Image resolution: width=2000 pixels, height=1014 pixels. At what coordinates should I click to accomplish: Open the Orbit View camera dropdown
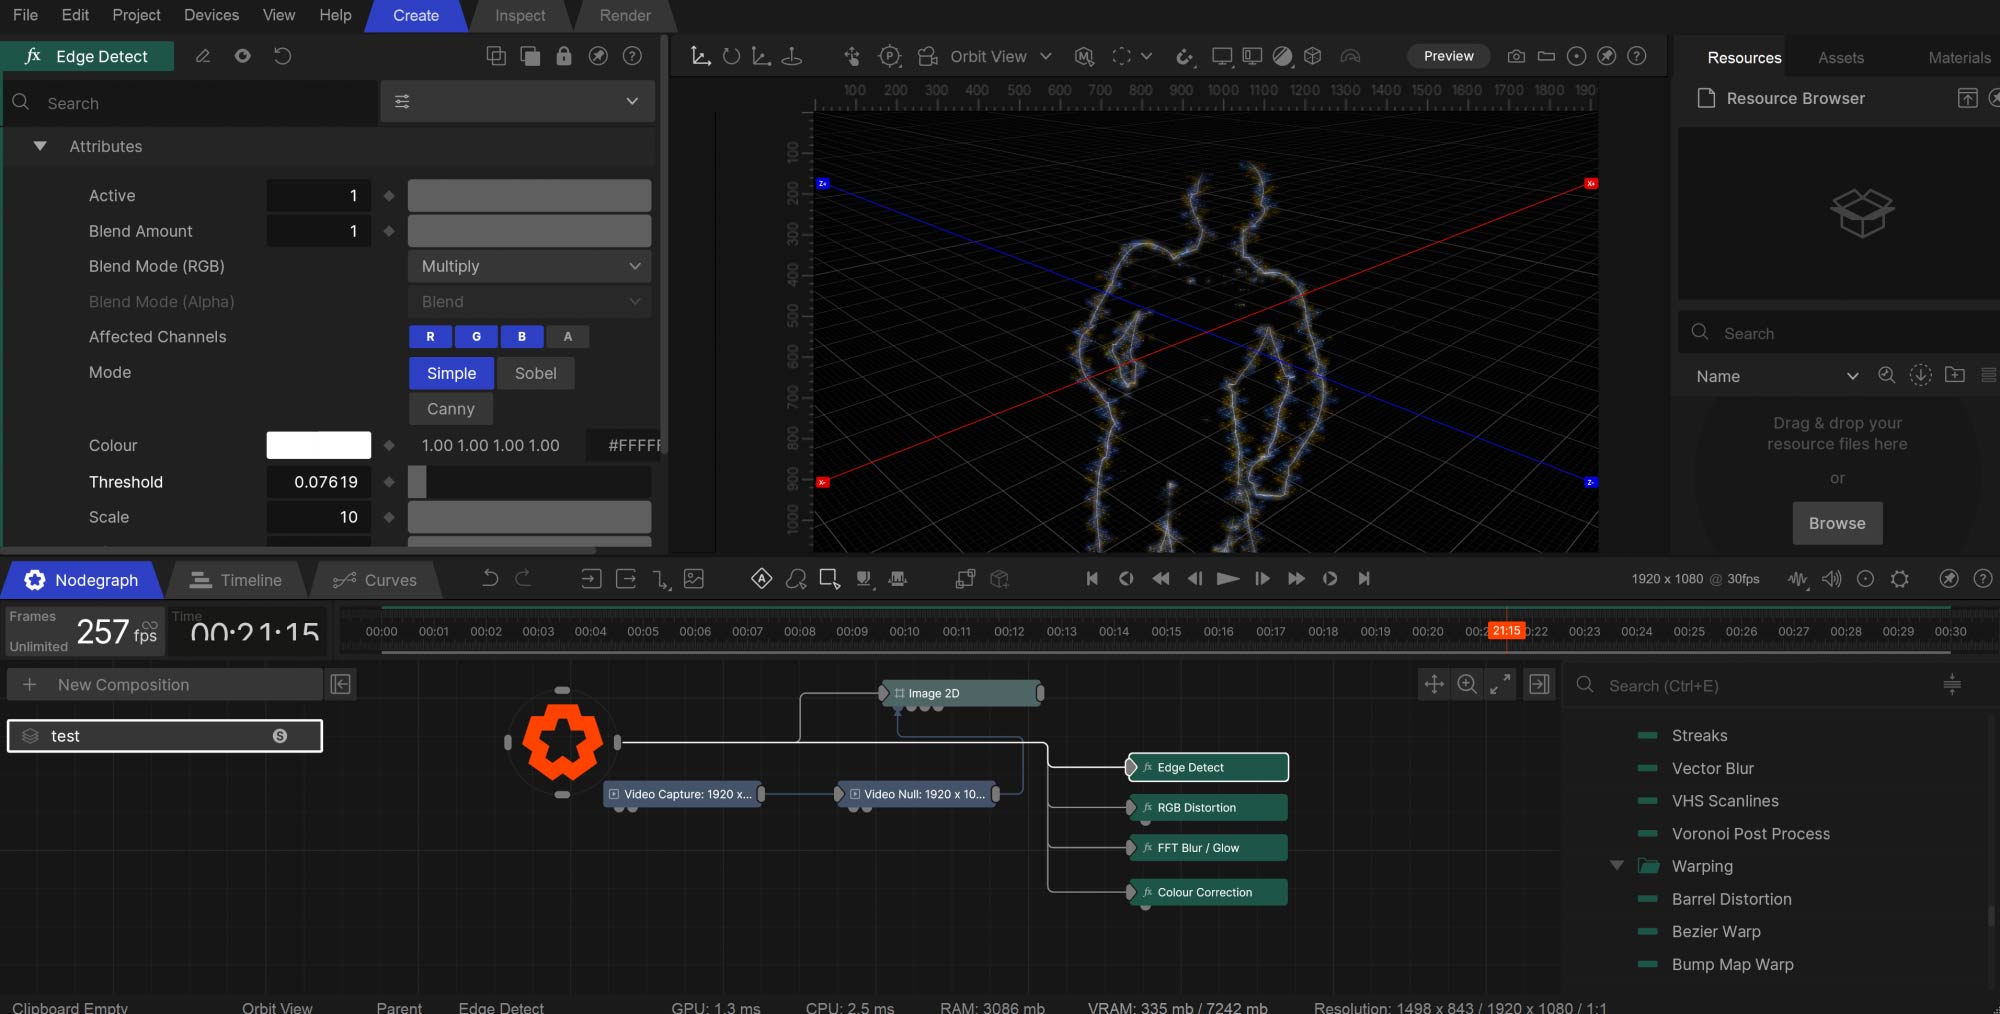tap(1000, 56)
